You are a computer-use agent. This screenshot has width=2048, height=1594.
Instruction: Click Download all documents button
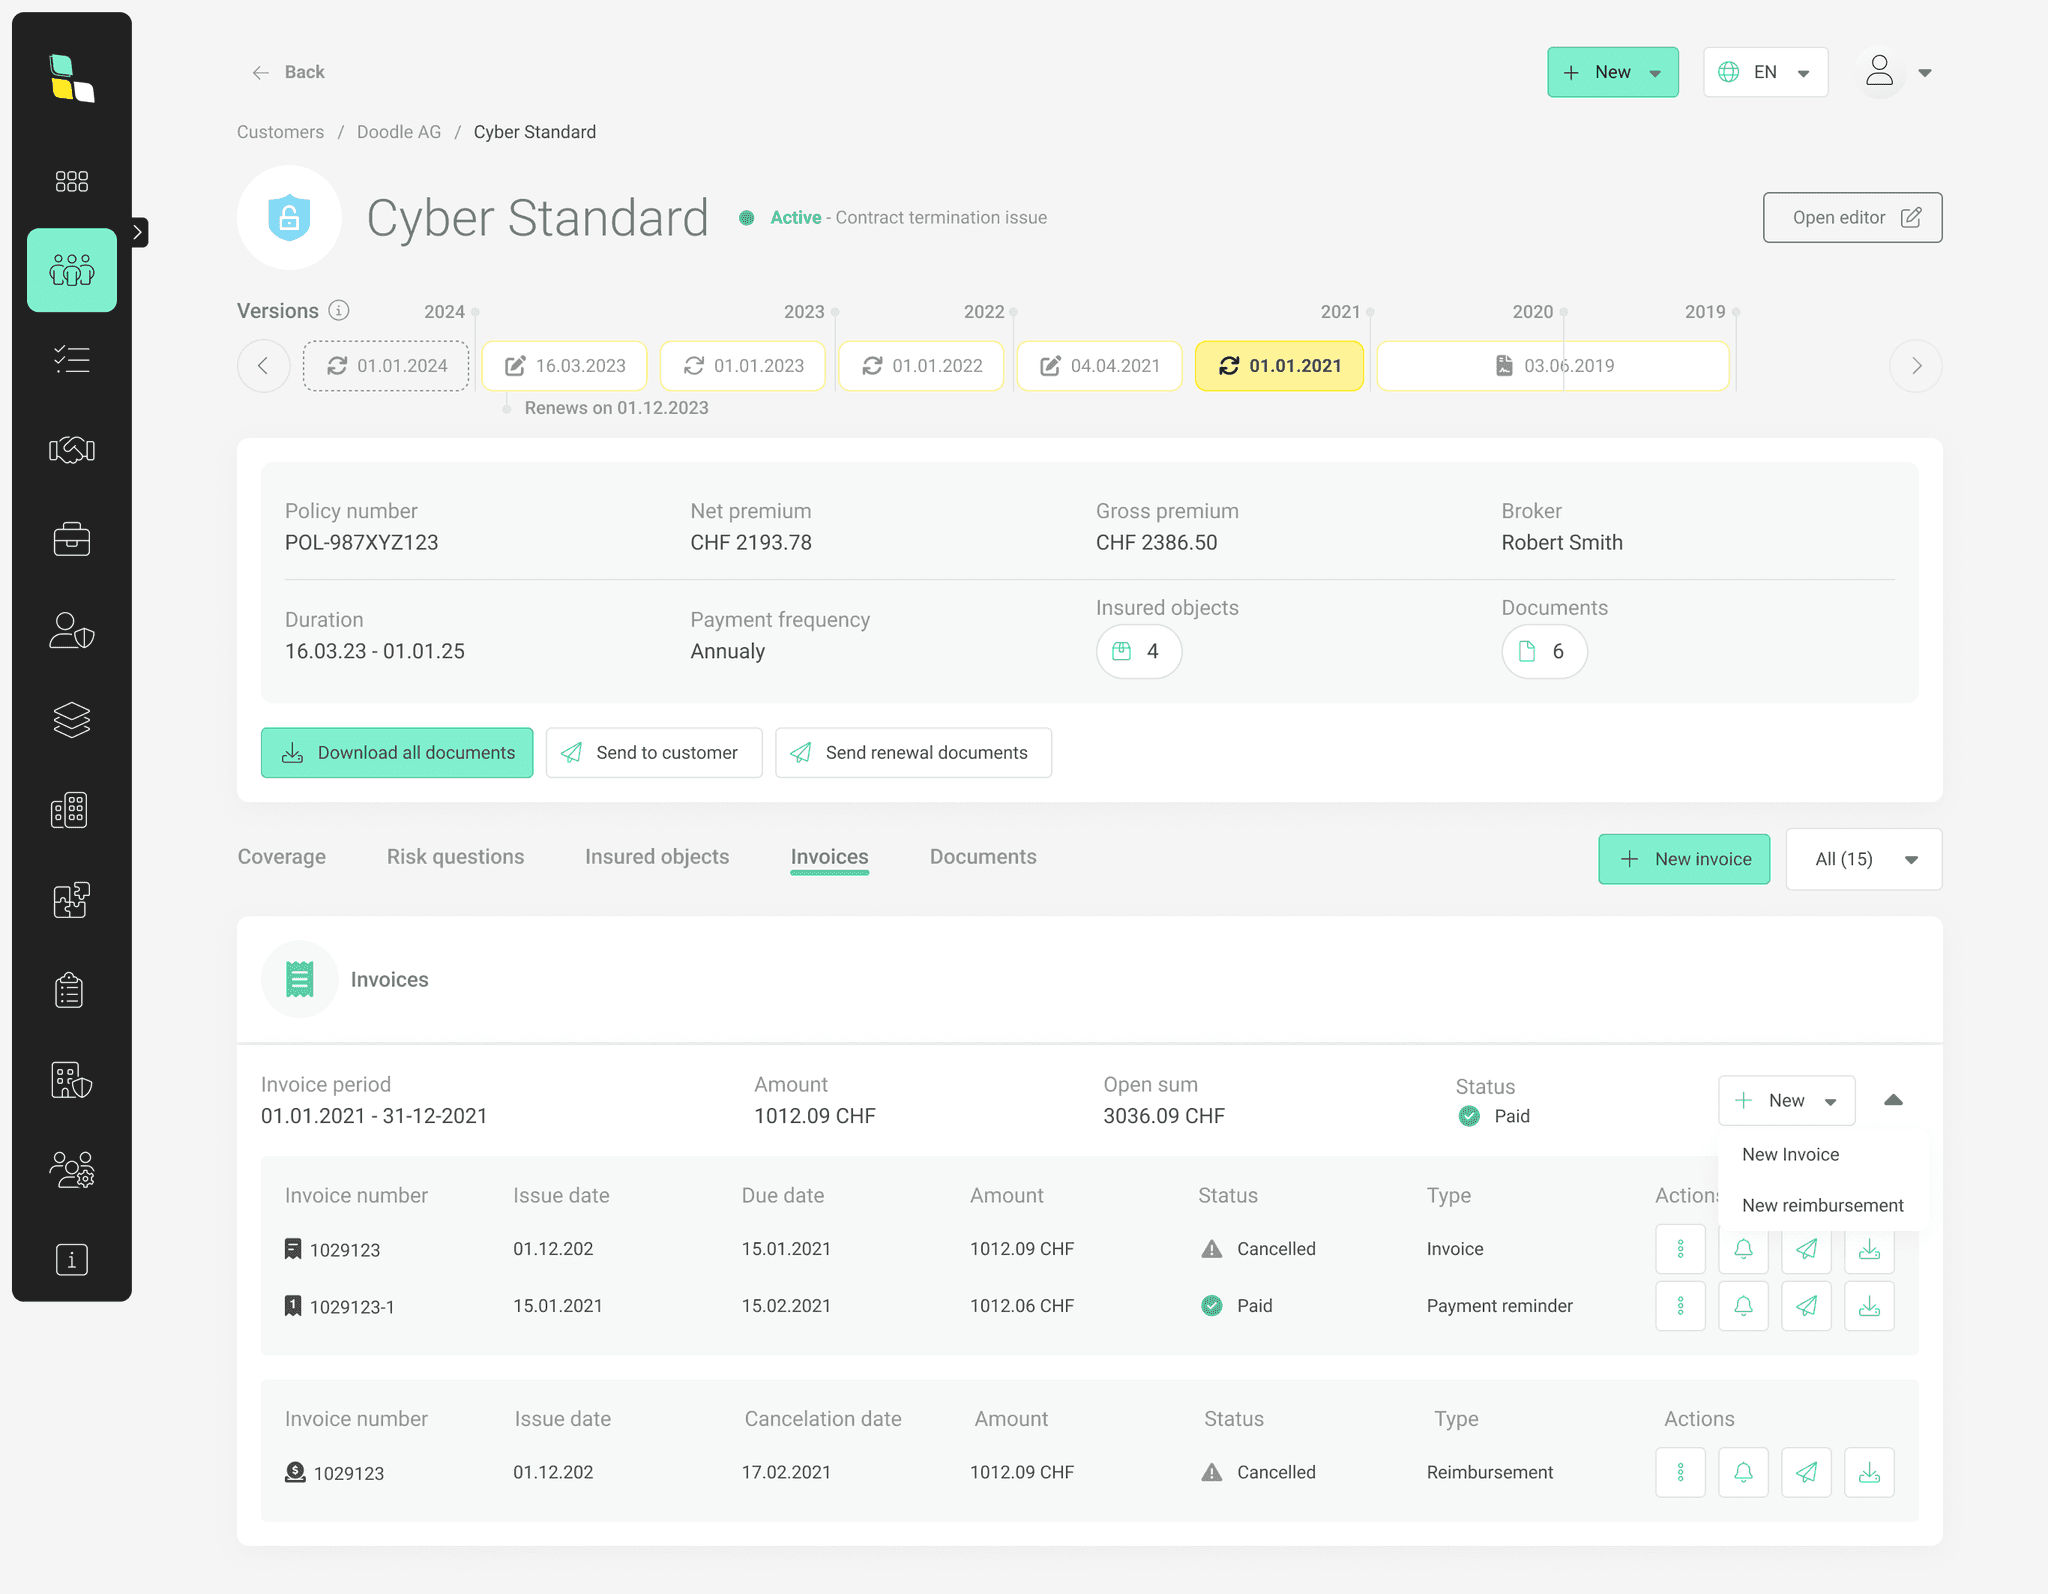tap(397, 753)
